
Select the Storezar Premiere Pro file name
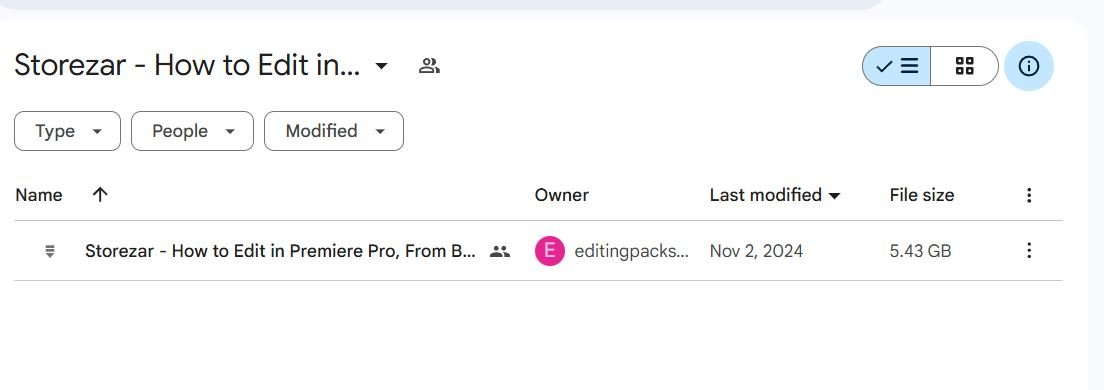[280, 251]
